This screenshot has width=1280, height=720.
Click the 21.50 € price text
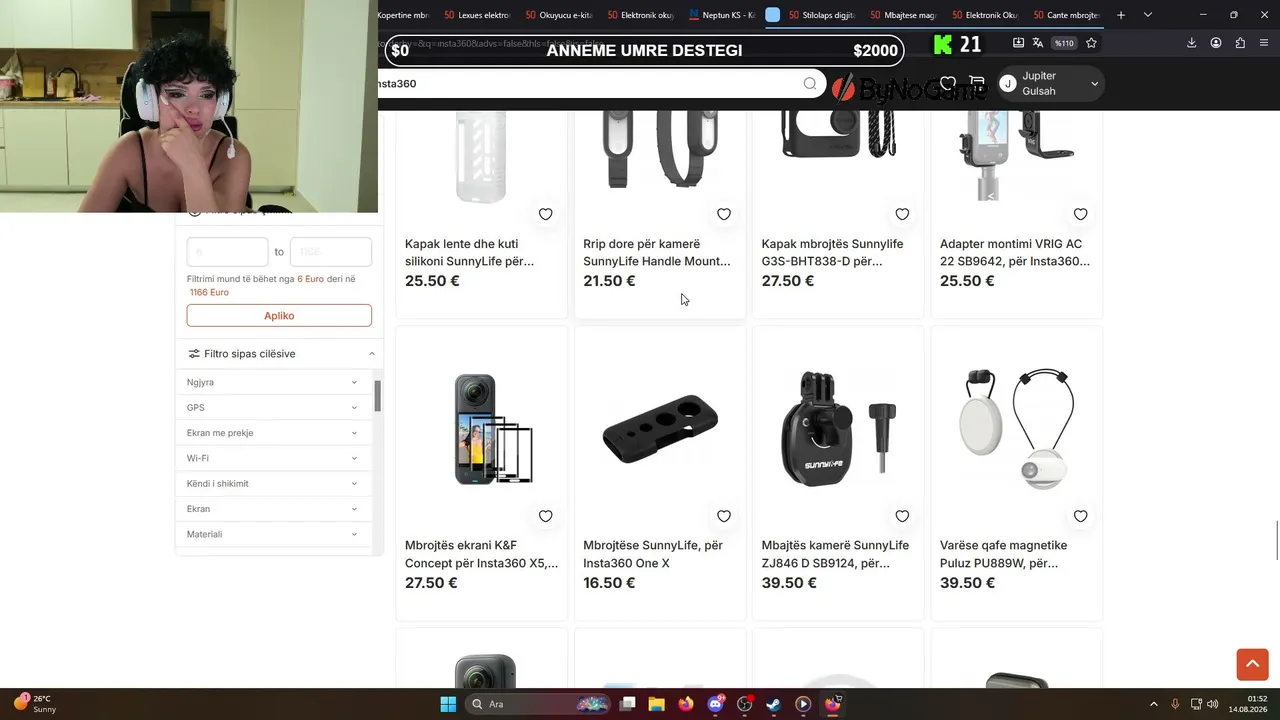pyautogui.click(x=609, y=281)
